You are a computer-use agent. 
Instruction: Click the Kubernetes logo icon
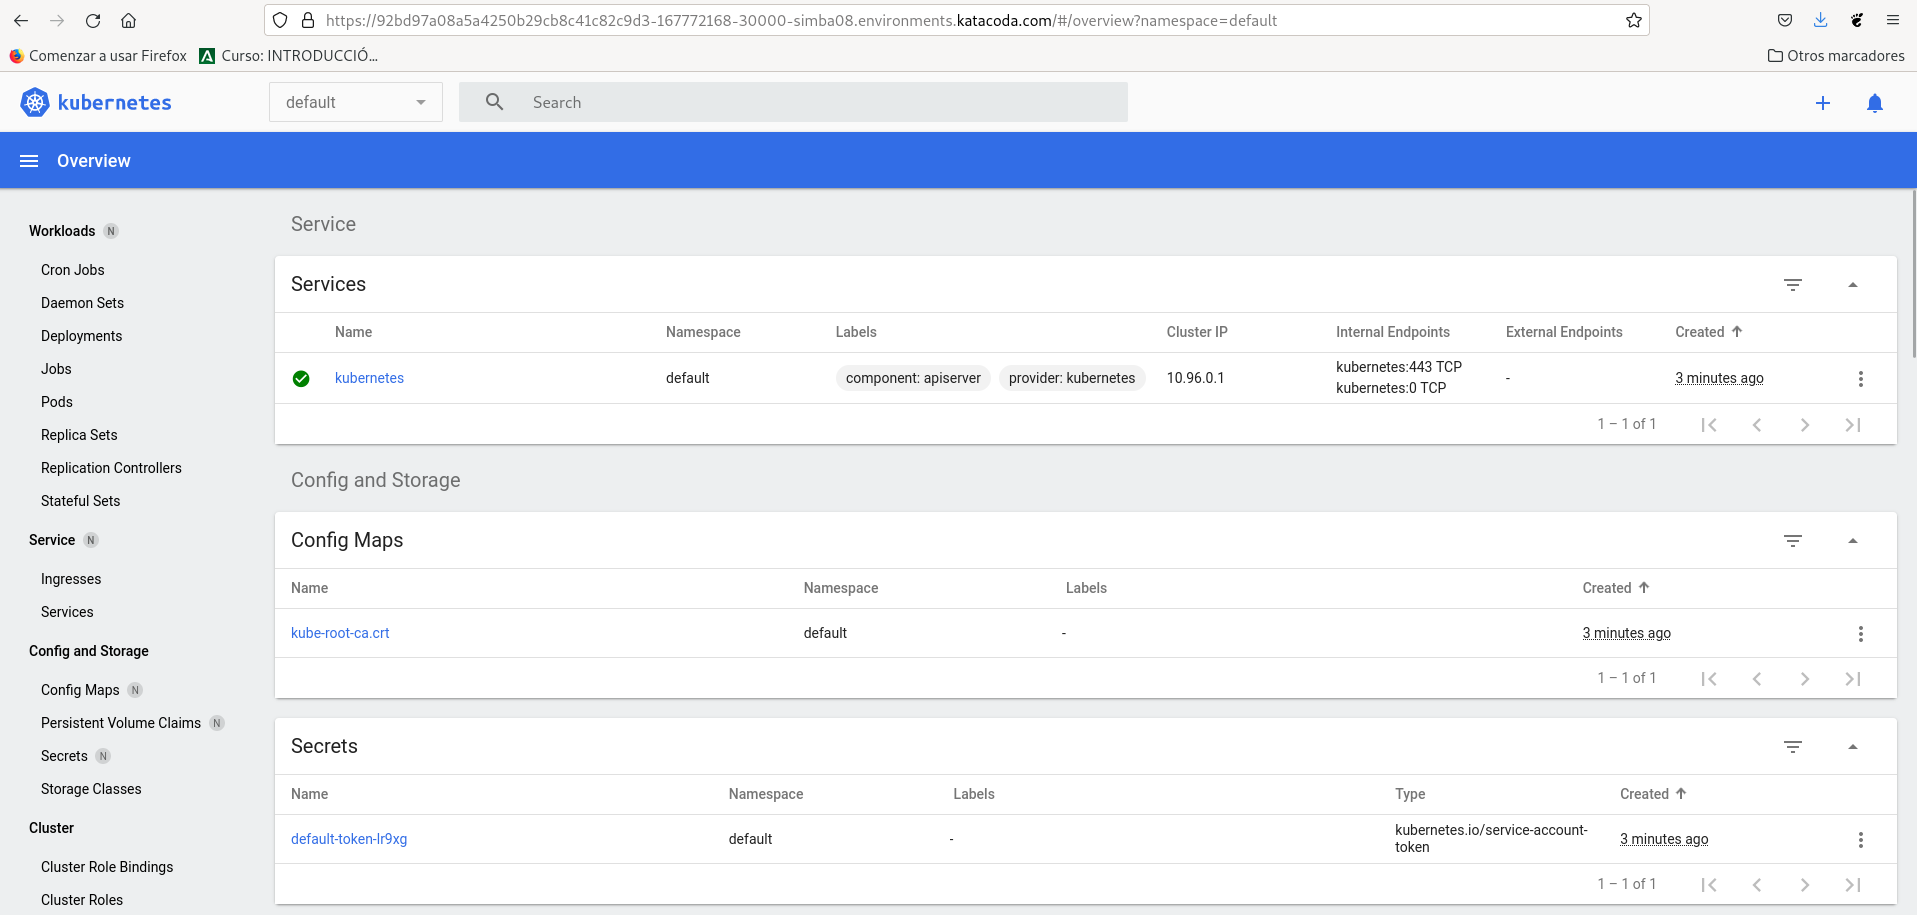[35, 102]
